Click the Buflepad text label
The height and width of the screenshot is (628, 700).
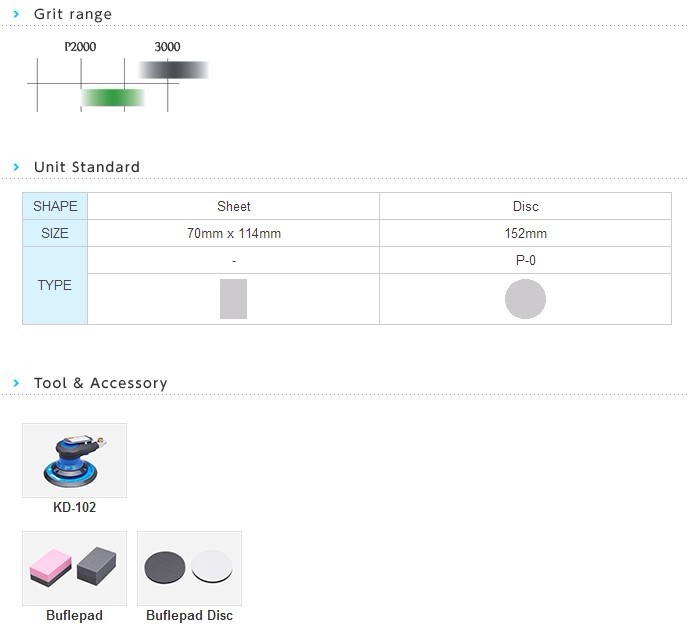74,615
